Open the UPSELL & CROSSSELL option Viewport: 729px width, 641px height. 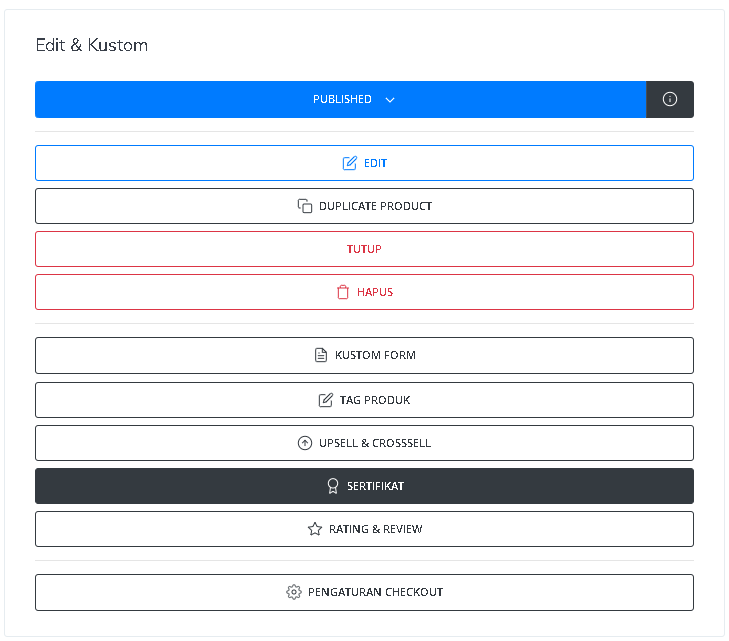[x=364, y=443]
